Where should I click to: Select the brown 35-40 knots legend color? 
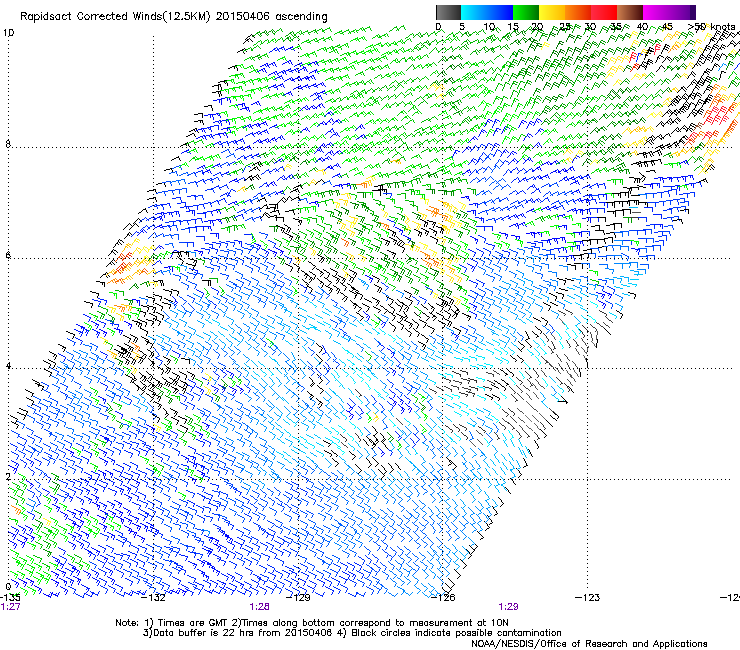tap(630, 12)
